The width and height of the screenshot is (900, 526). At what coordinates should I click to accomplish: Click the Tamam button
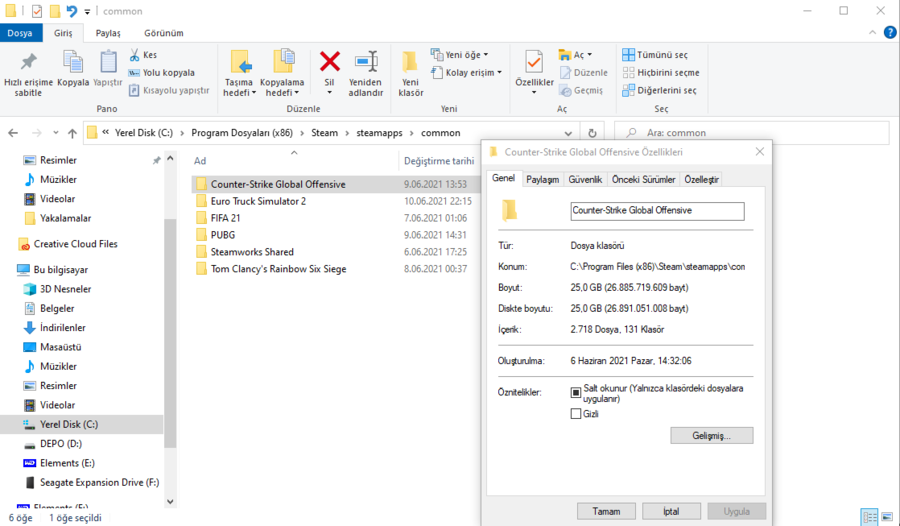(x=606, y=511)
